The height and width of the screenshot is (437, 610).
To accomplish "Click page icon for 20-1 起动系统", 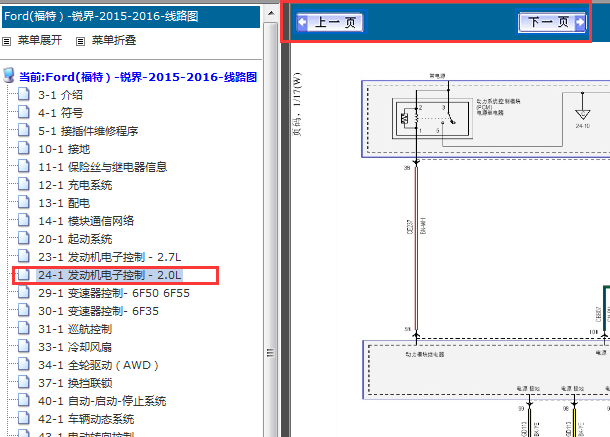I will (x=24, y=238).
